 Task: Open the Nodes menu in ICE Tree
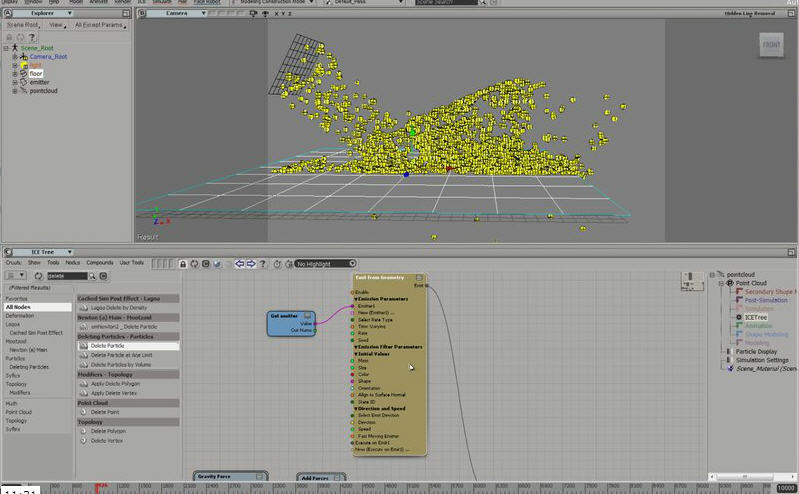73,262
